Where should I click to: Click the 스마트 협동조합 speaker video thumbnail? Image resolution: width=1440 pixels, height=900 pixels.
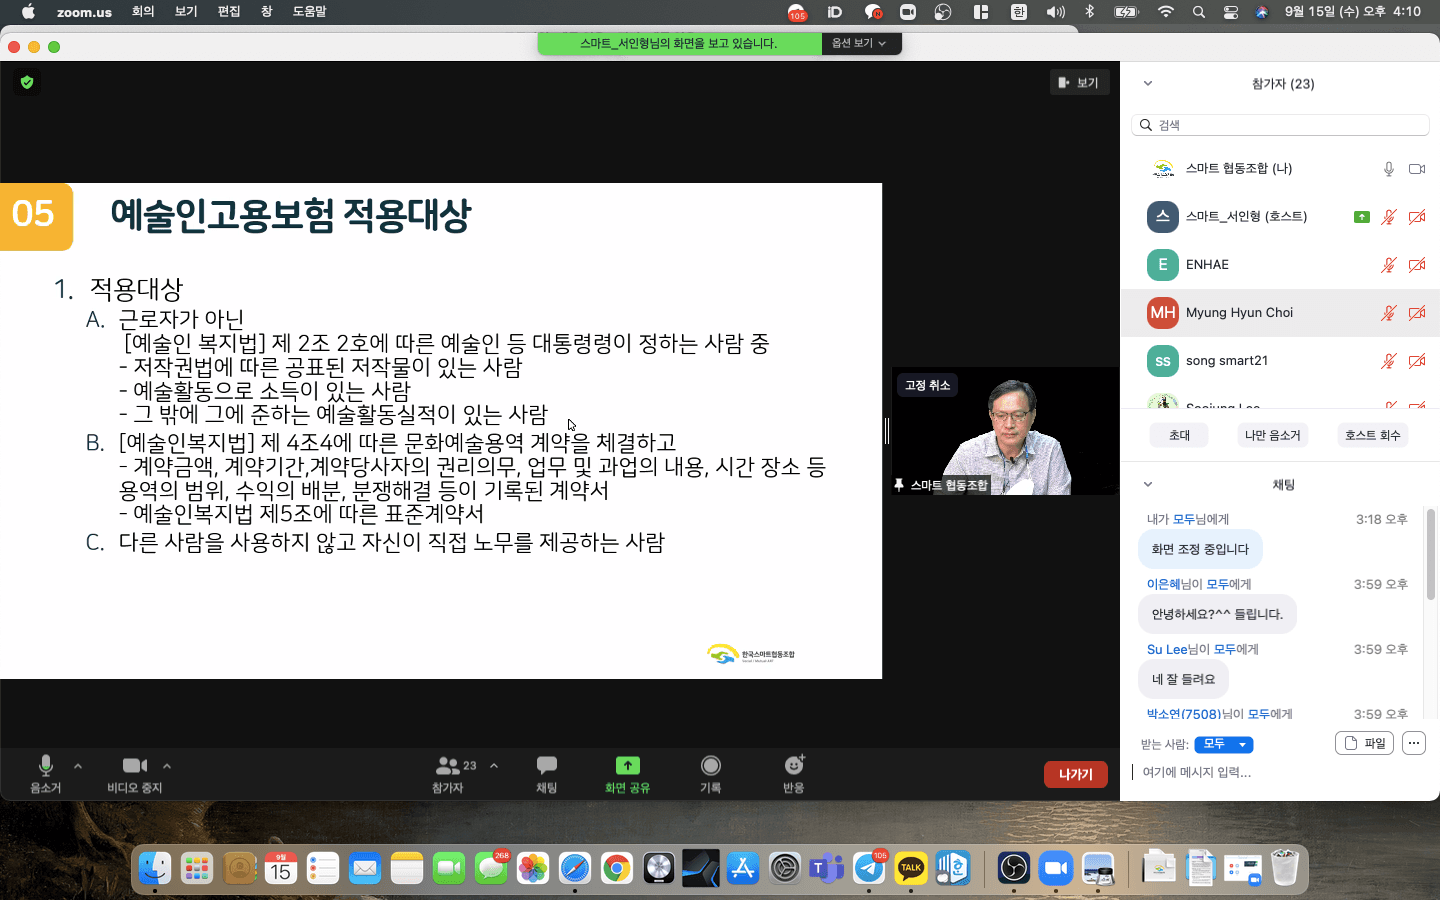[1005, 431]
